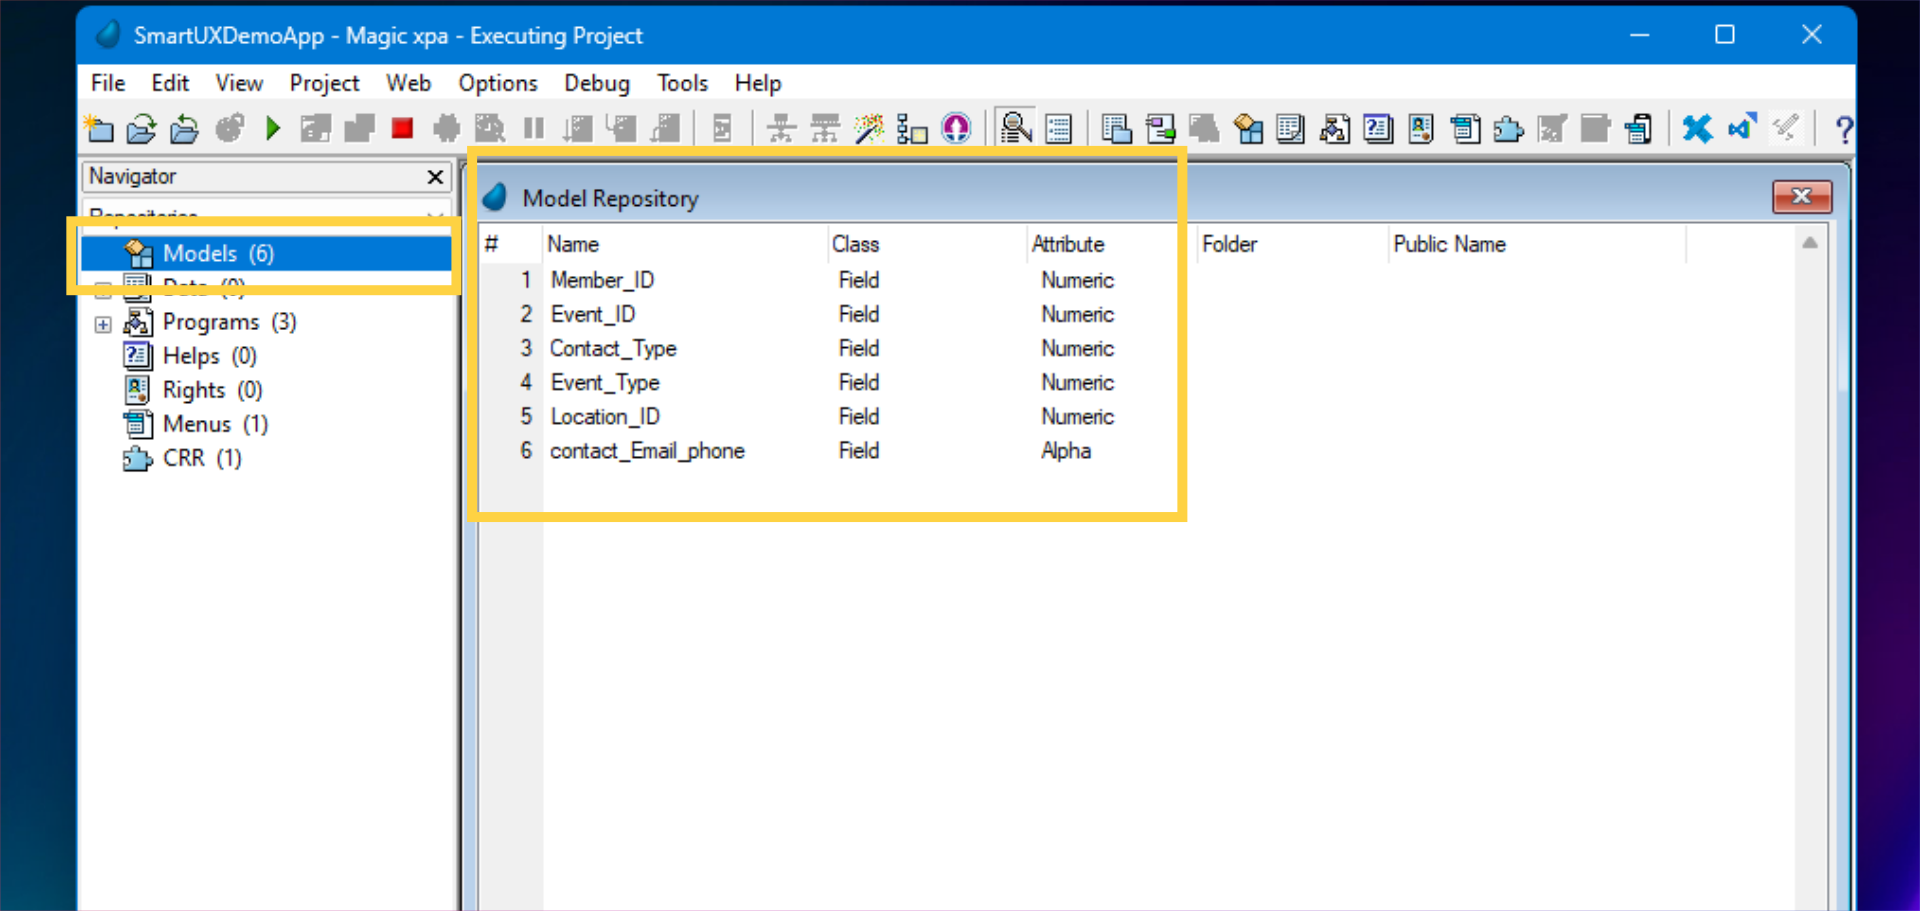
Task: Run the project using the green Run arrow
Action: (272, 128)
